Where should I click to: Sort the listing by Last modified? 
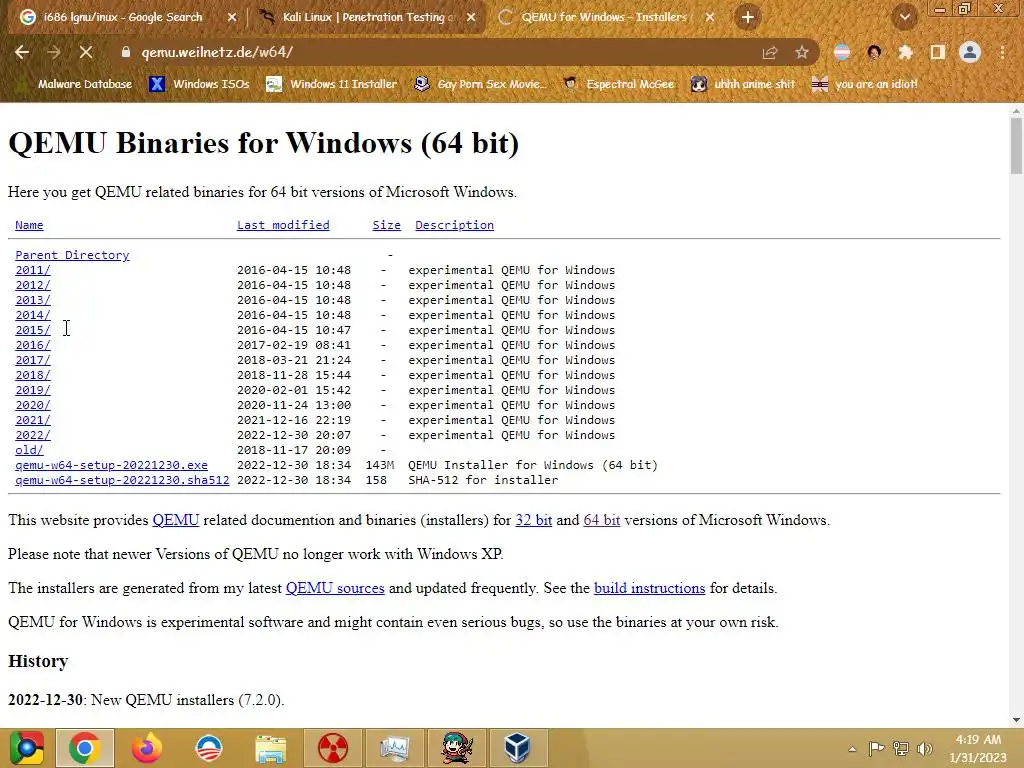pyautogui.click(x=283, y=225)
